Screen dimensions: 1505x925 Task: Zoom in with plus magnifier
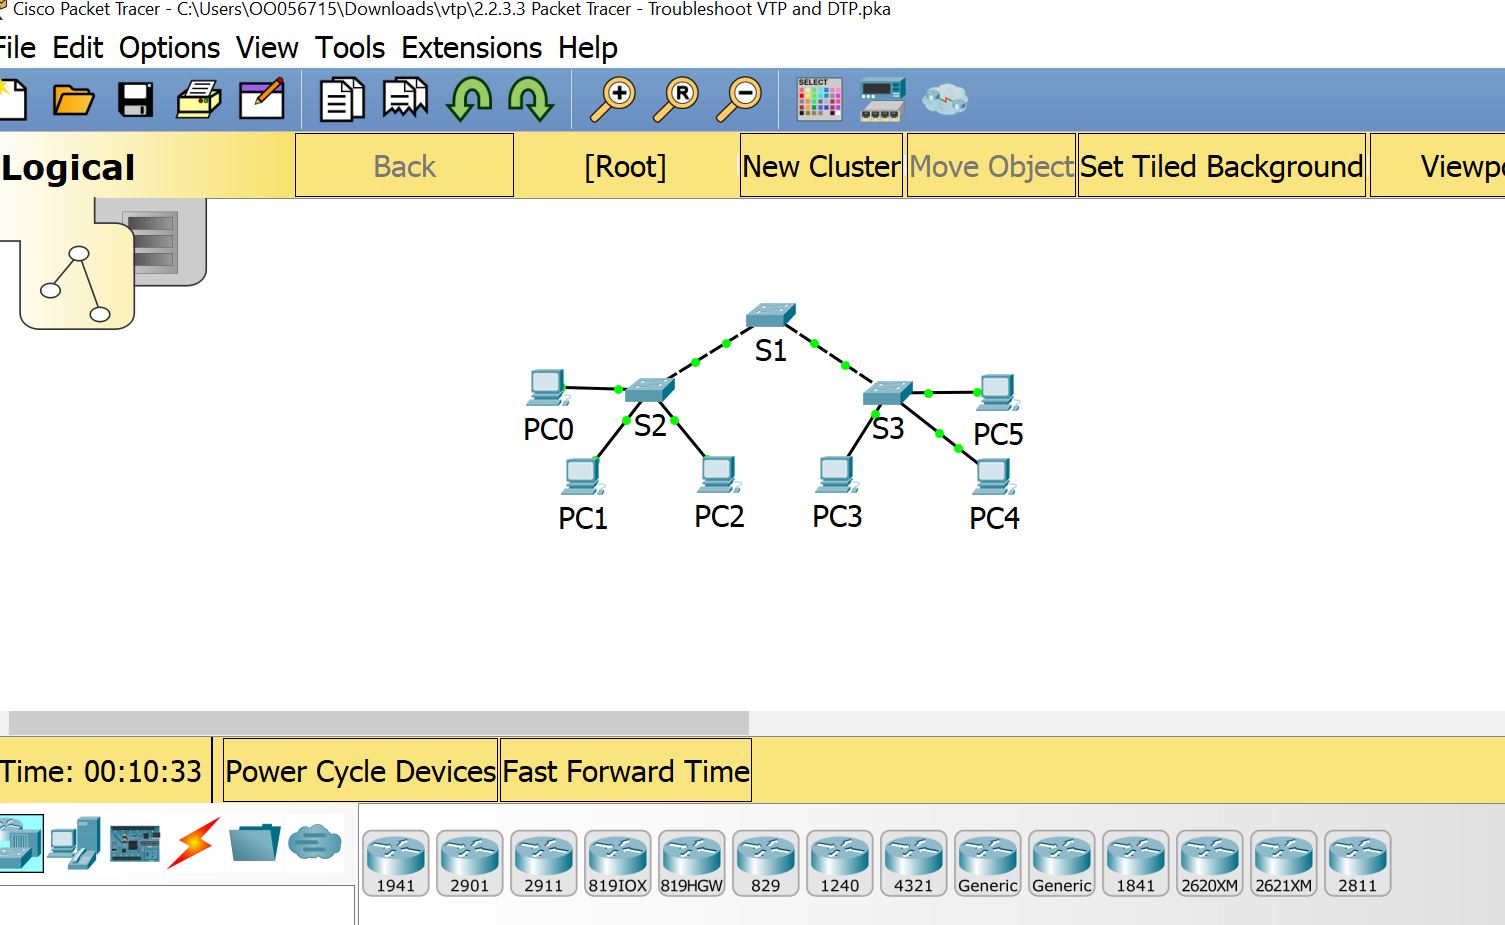613,100
